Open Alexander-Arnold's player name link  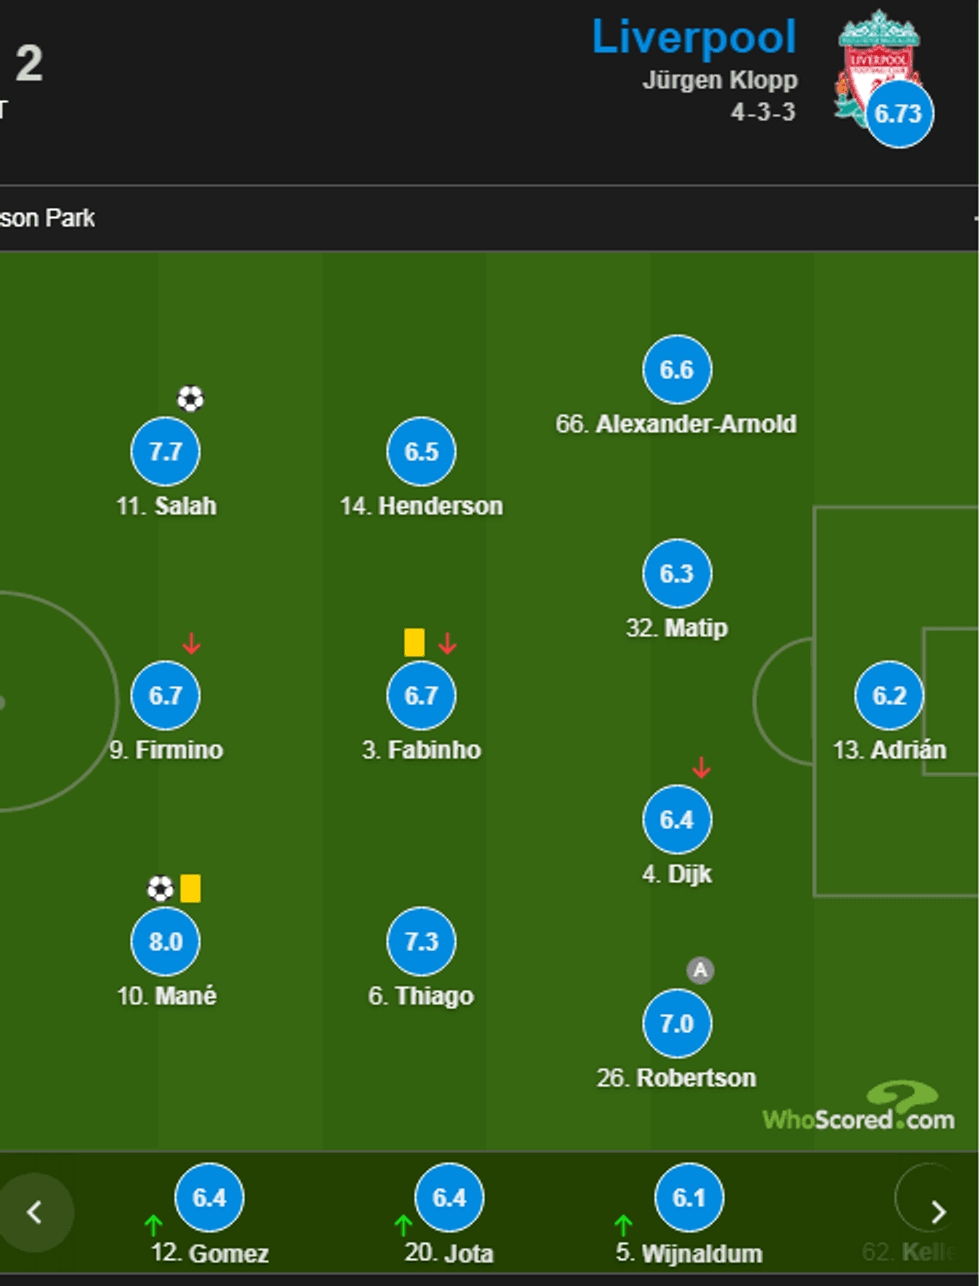click(676, 424)
